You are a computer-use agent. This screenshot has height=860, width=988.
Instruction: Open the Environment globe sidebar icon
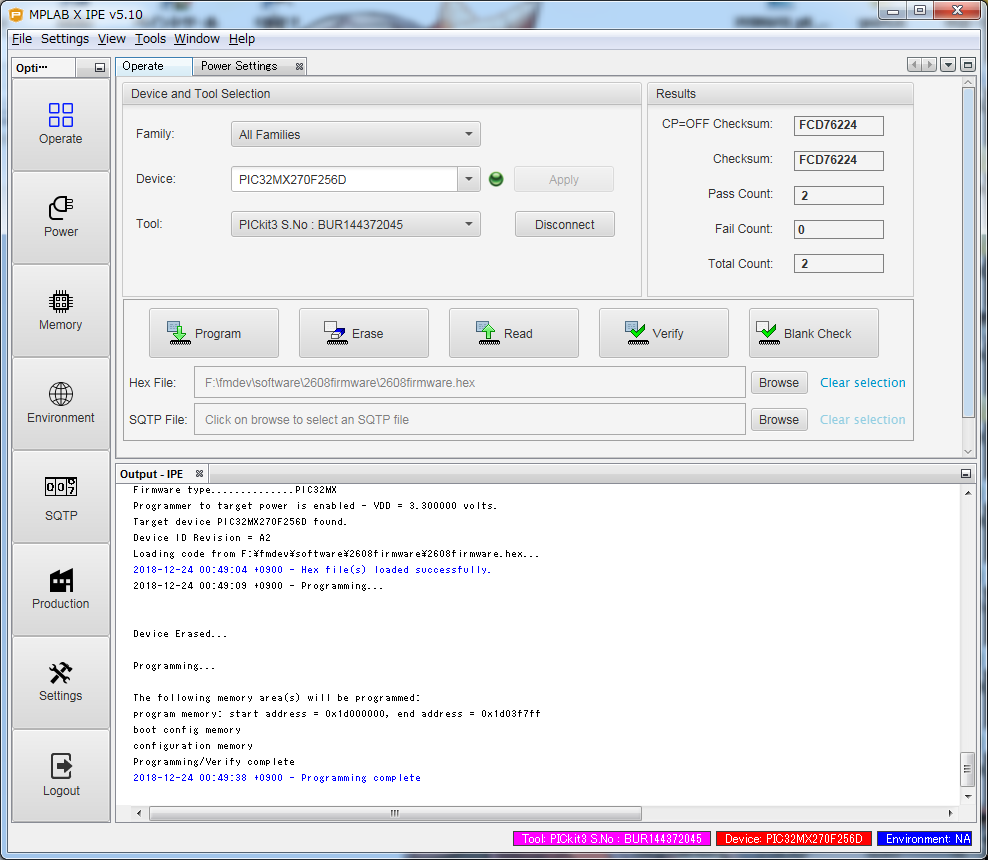[61, 403]
